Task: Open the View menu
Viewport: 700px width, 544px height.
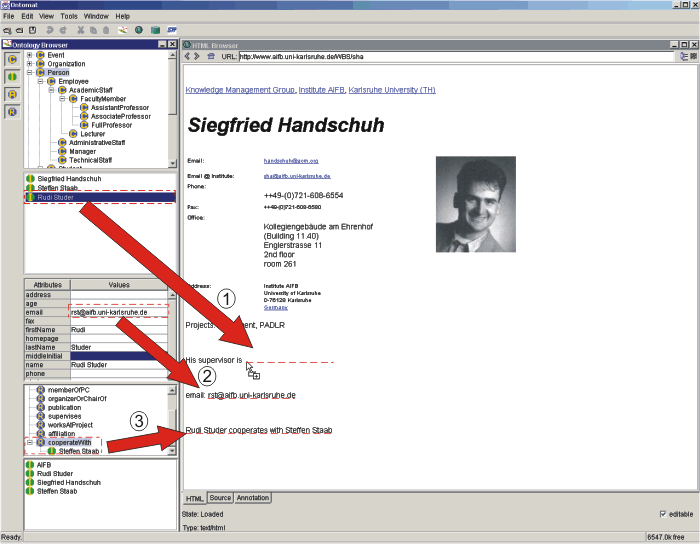Action: point(46,16)
